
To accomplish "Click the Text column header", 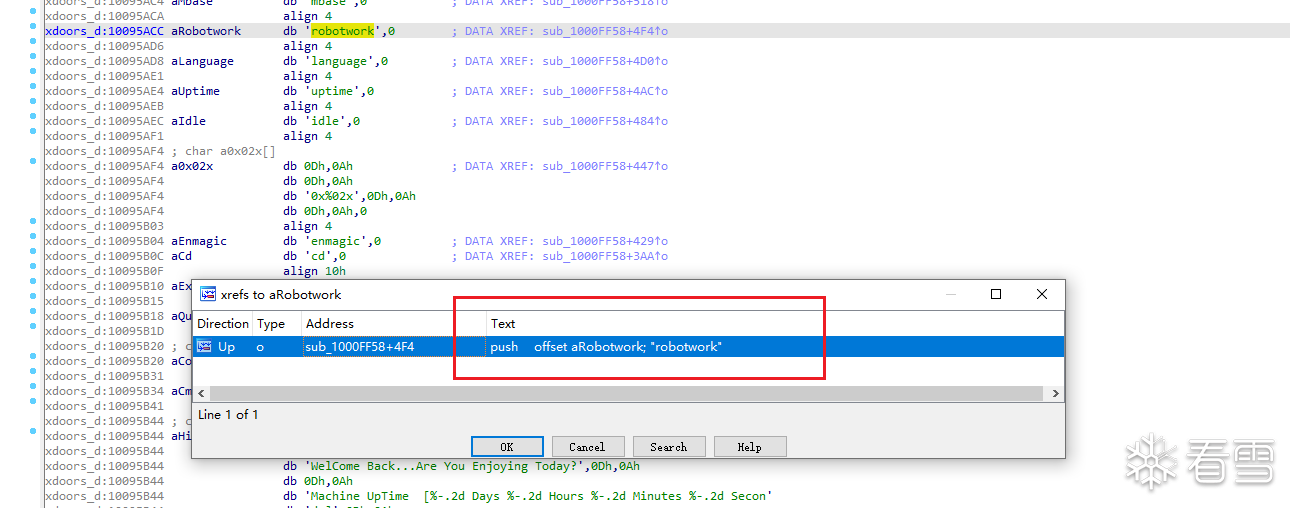I will click(503, 324).
